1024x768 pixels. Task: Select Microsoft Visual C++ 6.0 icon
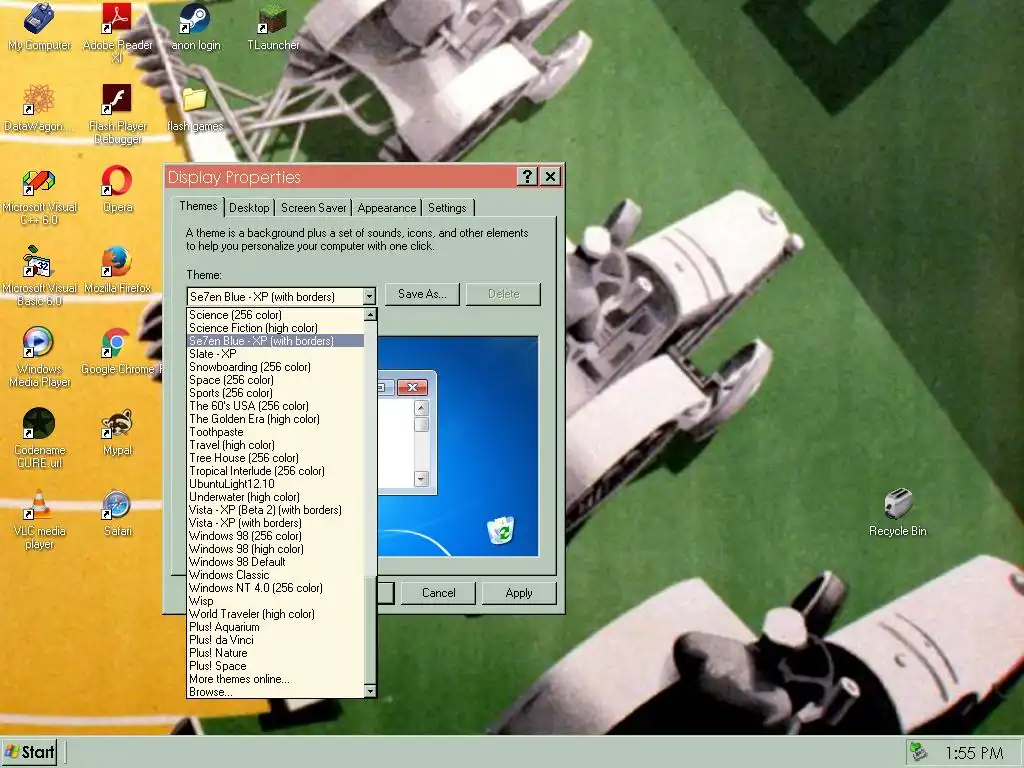(x=39, y=195)
